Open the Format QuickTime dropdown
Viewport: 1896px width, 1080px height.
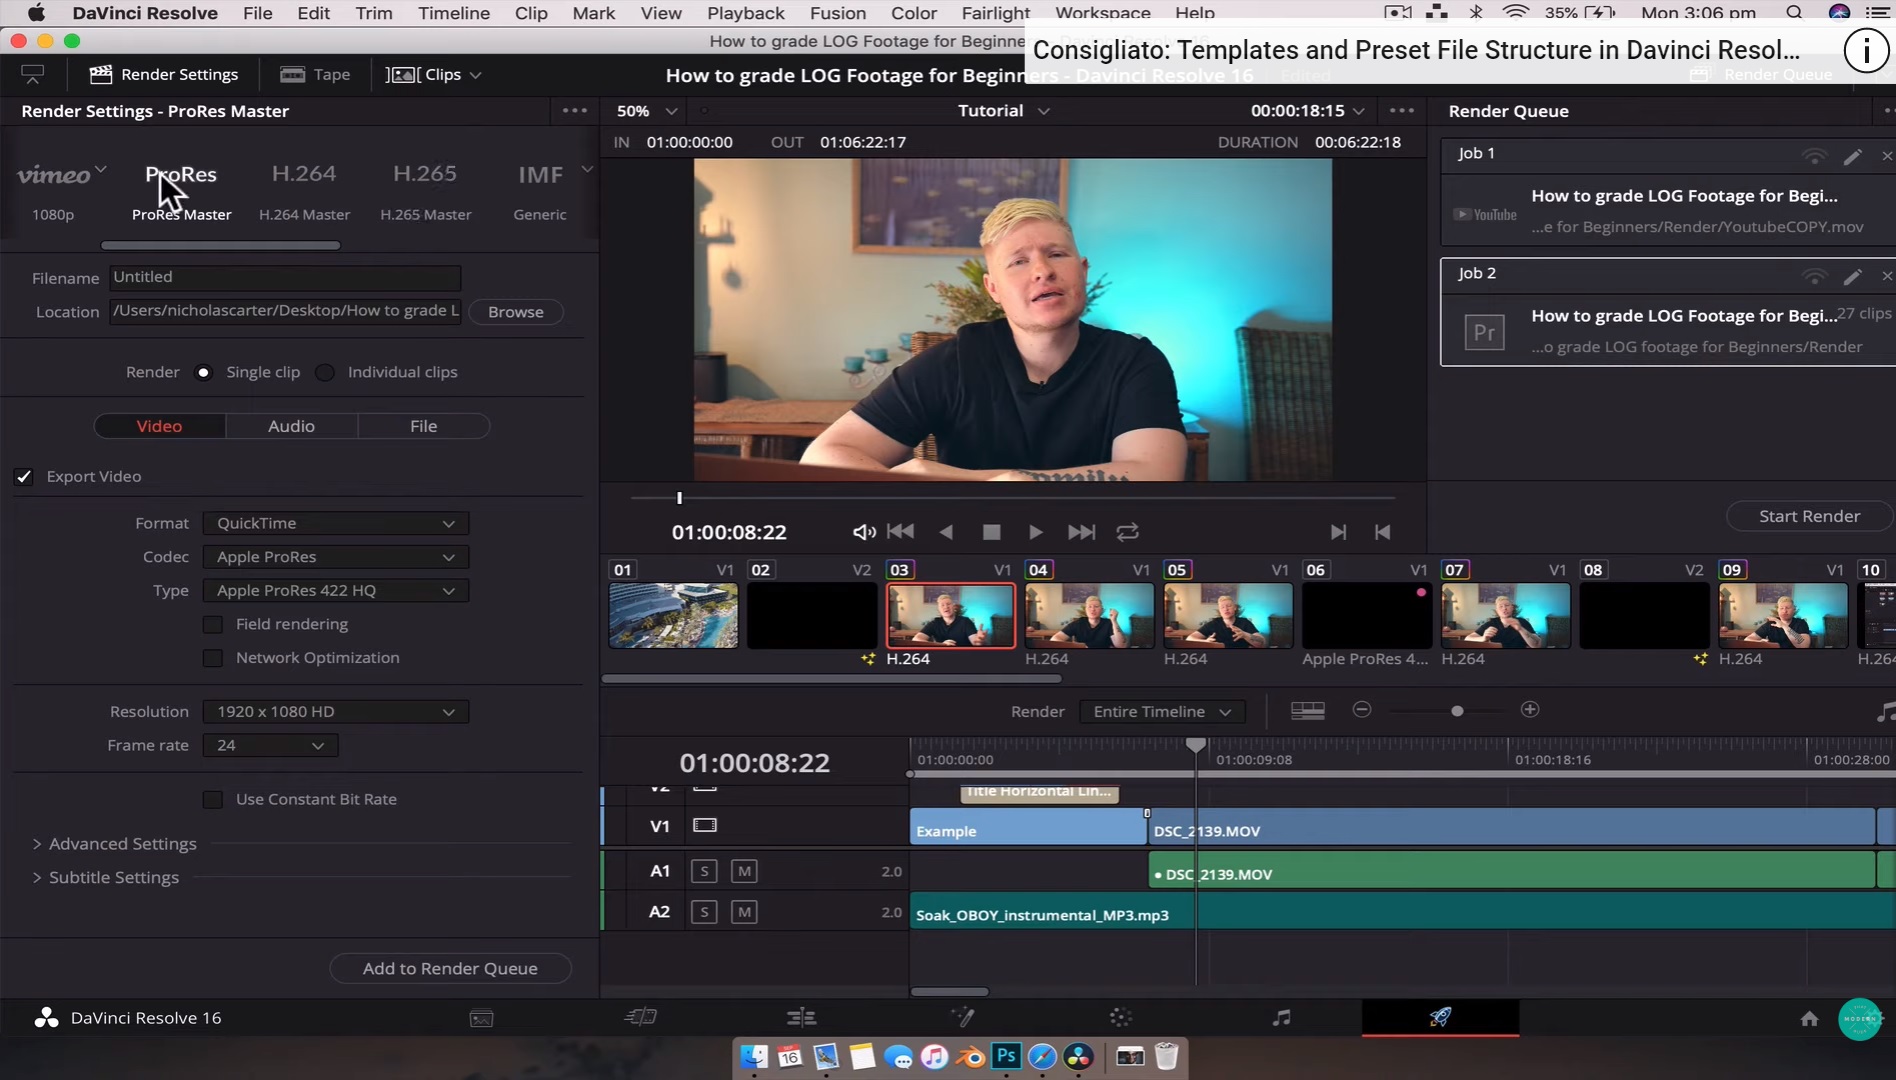click(x=336, y=524)
